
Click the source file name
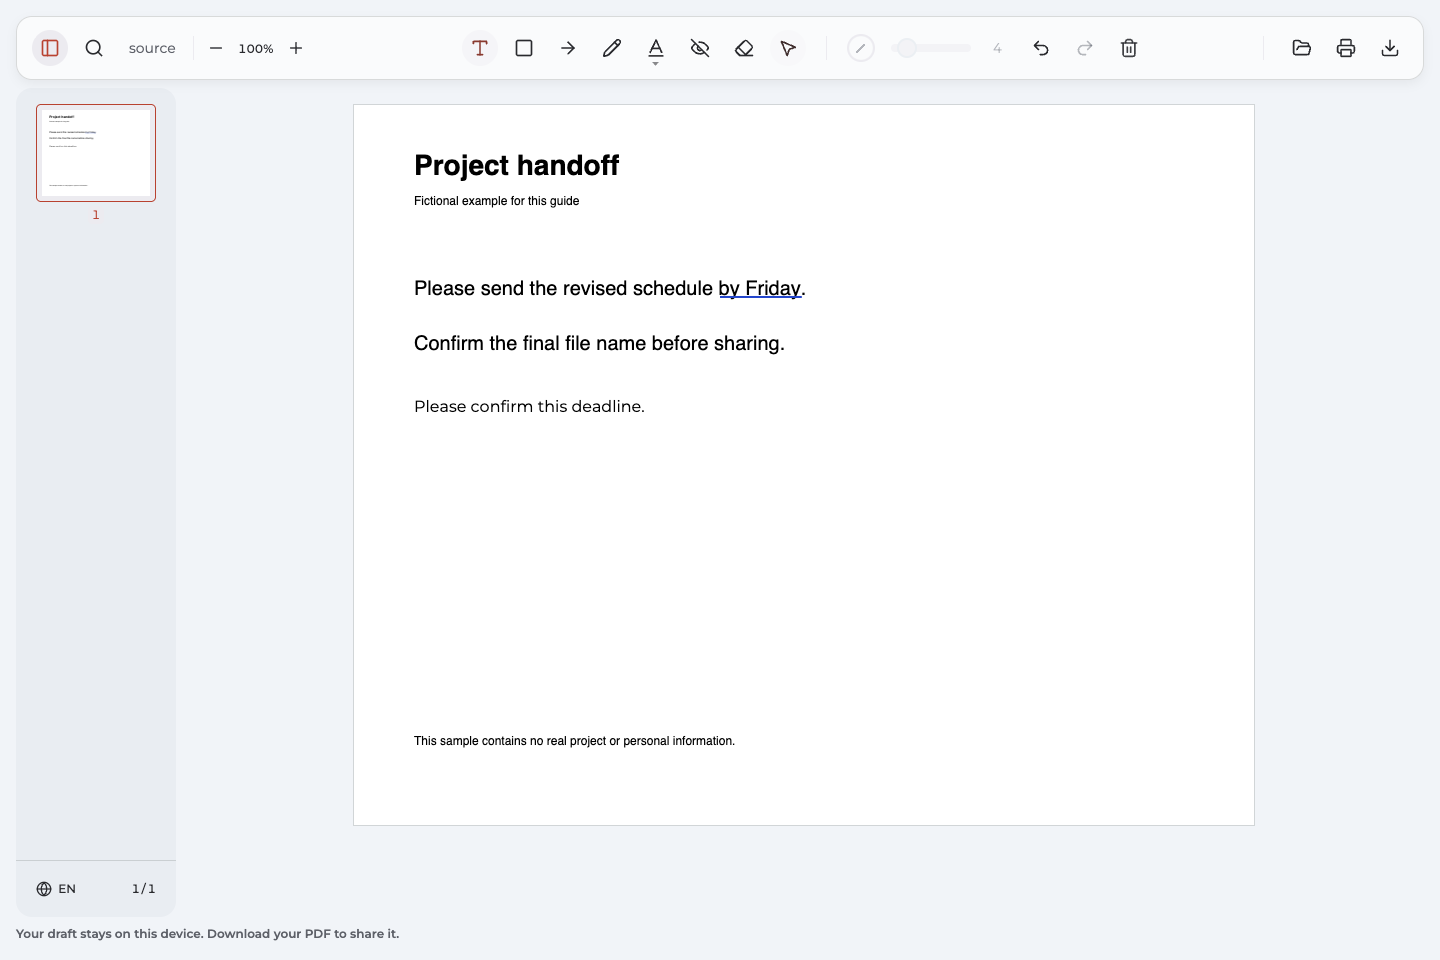(x=152, y=48)
